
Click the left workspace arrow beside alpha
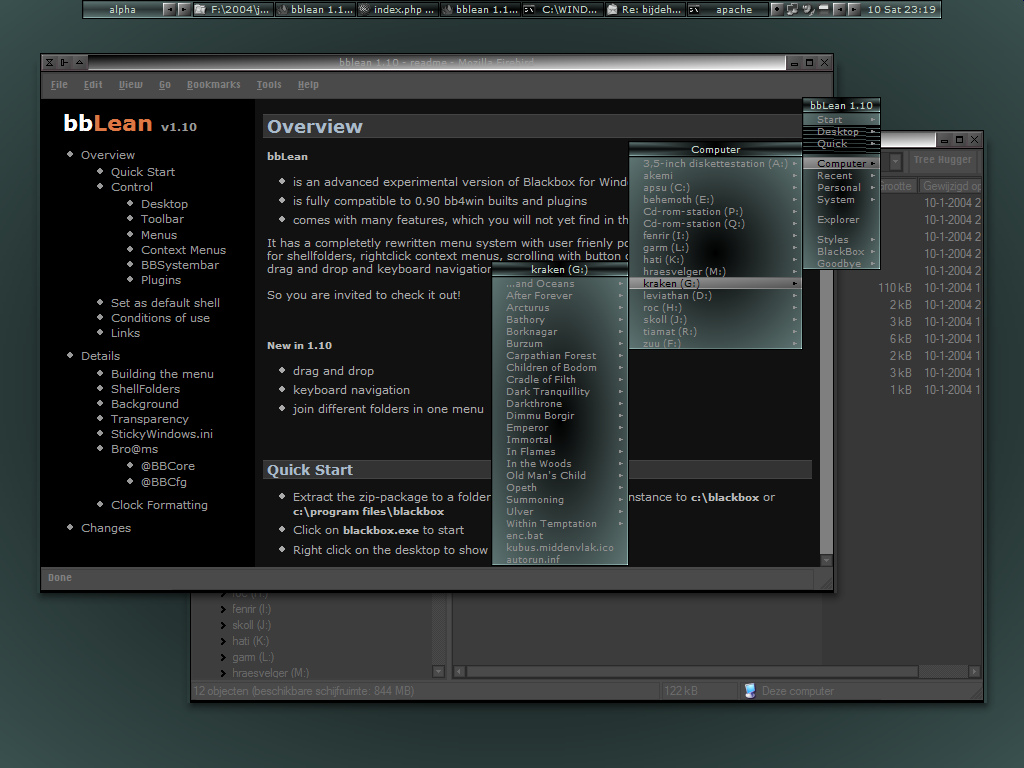[169, 10]
